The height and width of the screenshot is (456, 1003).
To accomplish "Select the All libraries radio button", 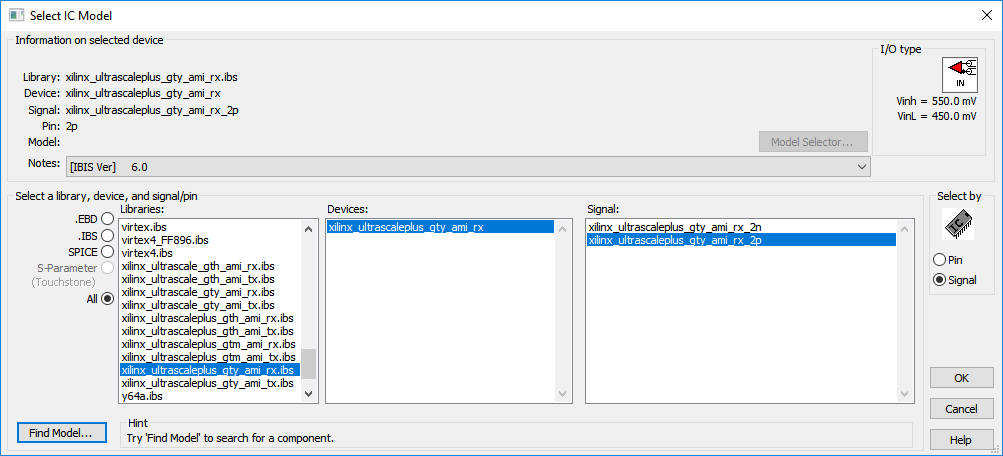I will 107,297.
